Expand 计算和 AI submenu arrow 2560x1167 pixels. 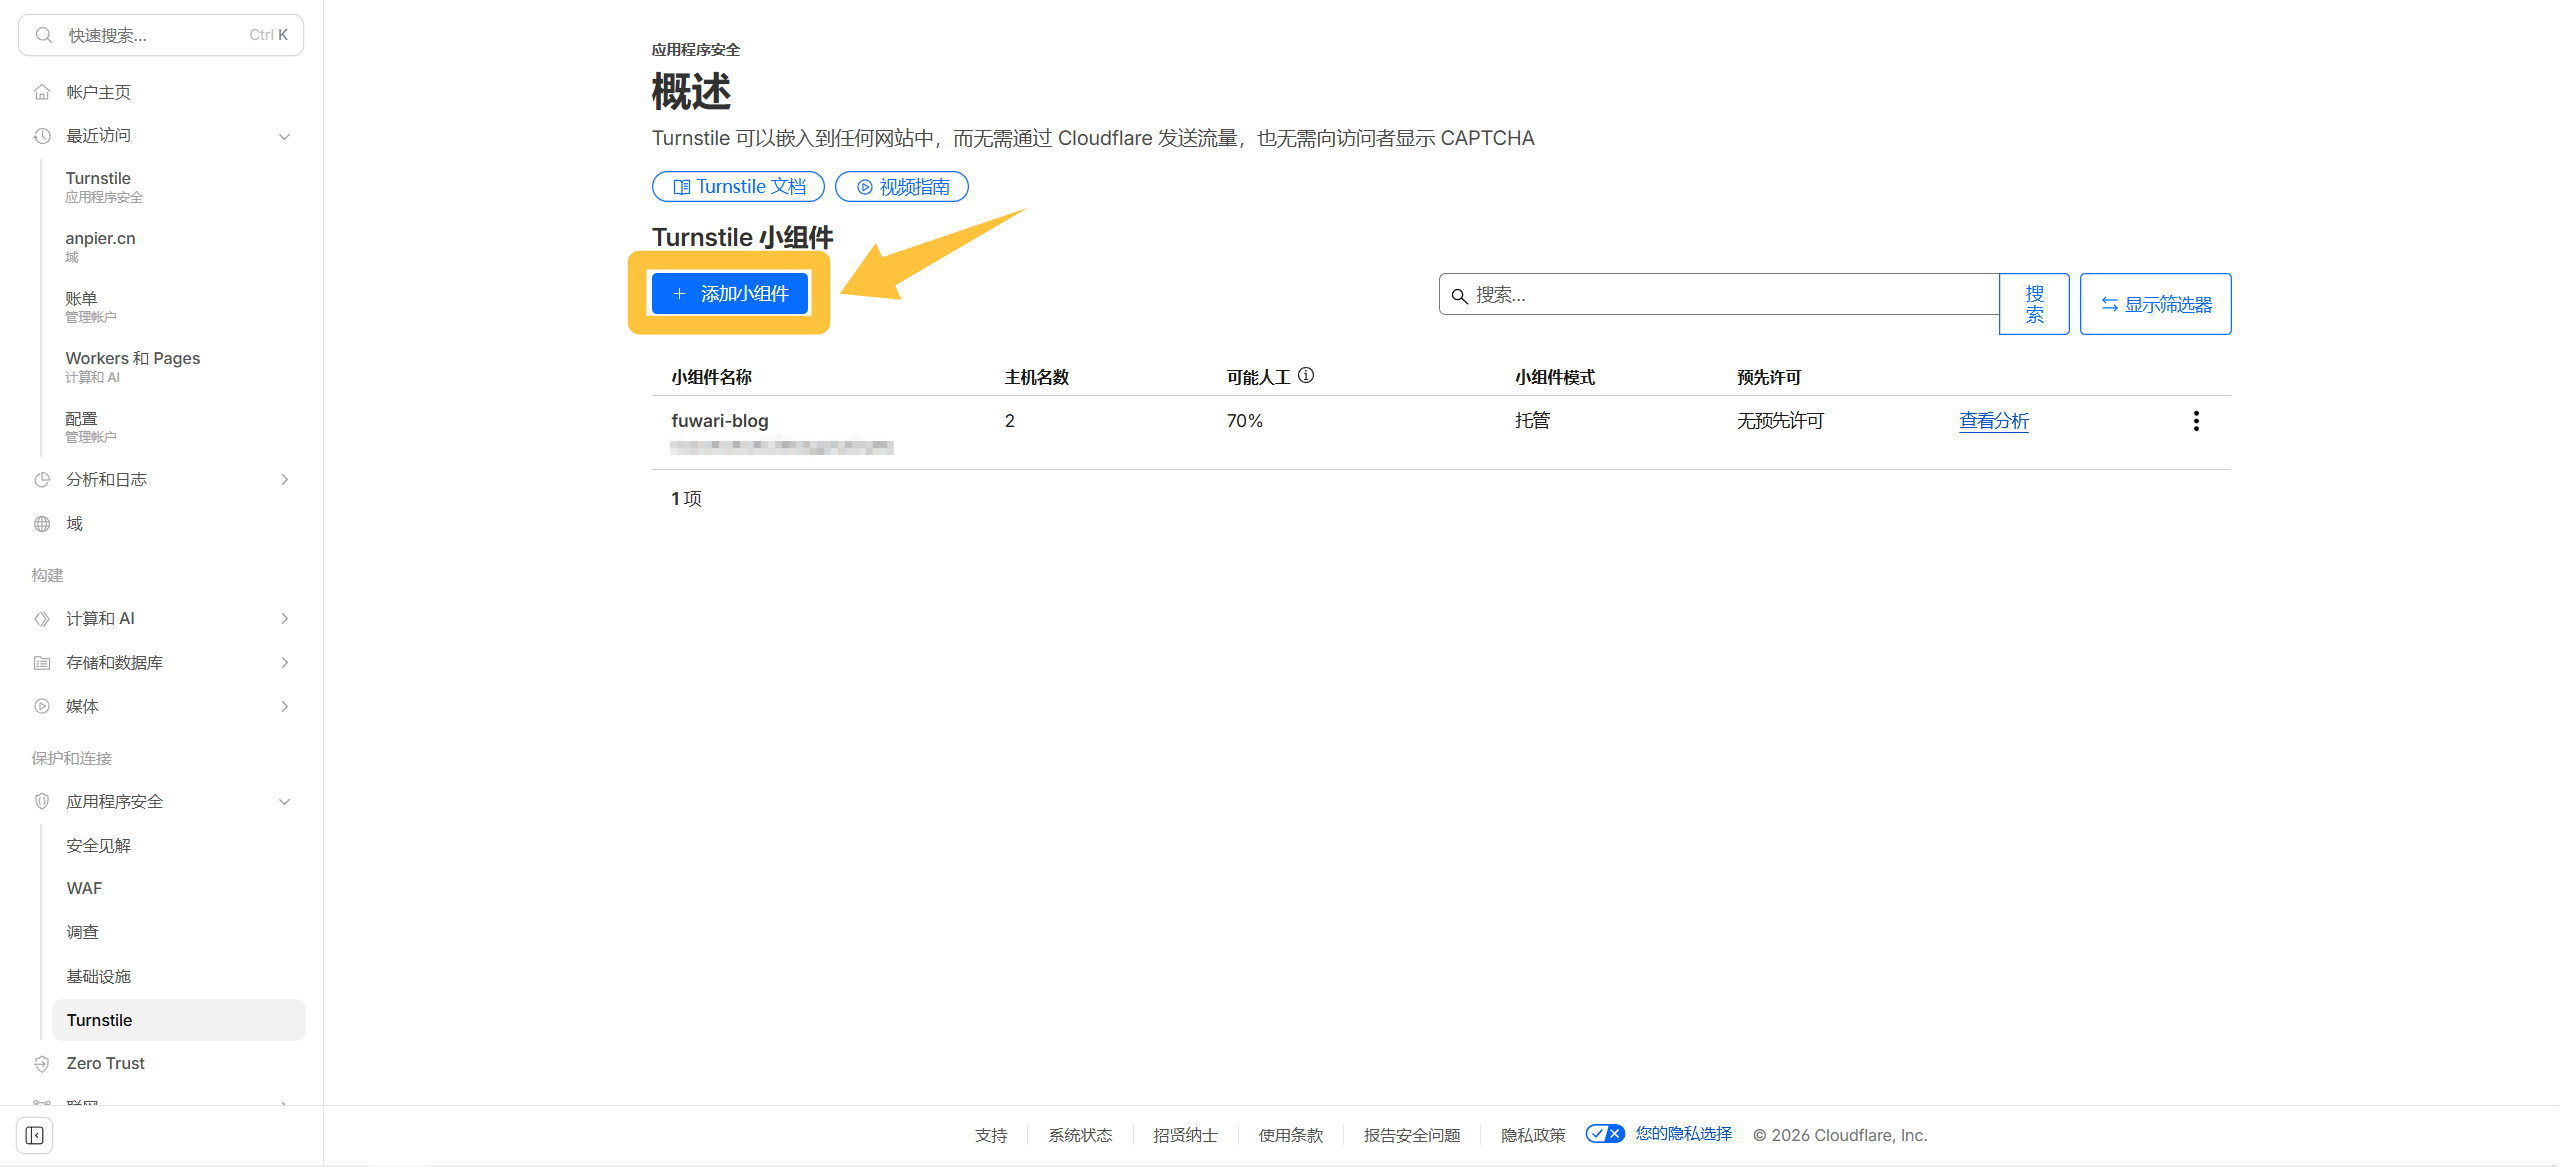pyautogui.click(x=284, y=619)
